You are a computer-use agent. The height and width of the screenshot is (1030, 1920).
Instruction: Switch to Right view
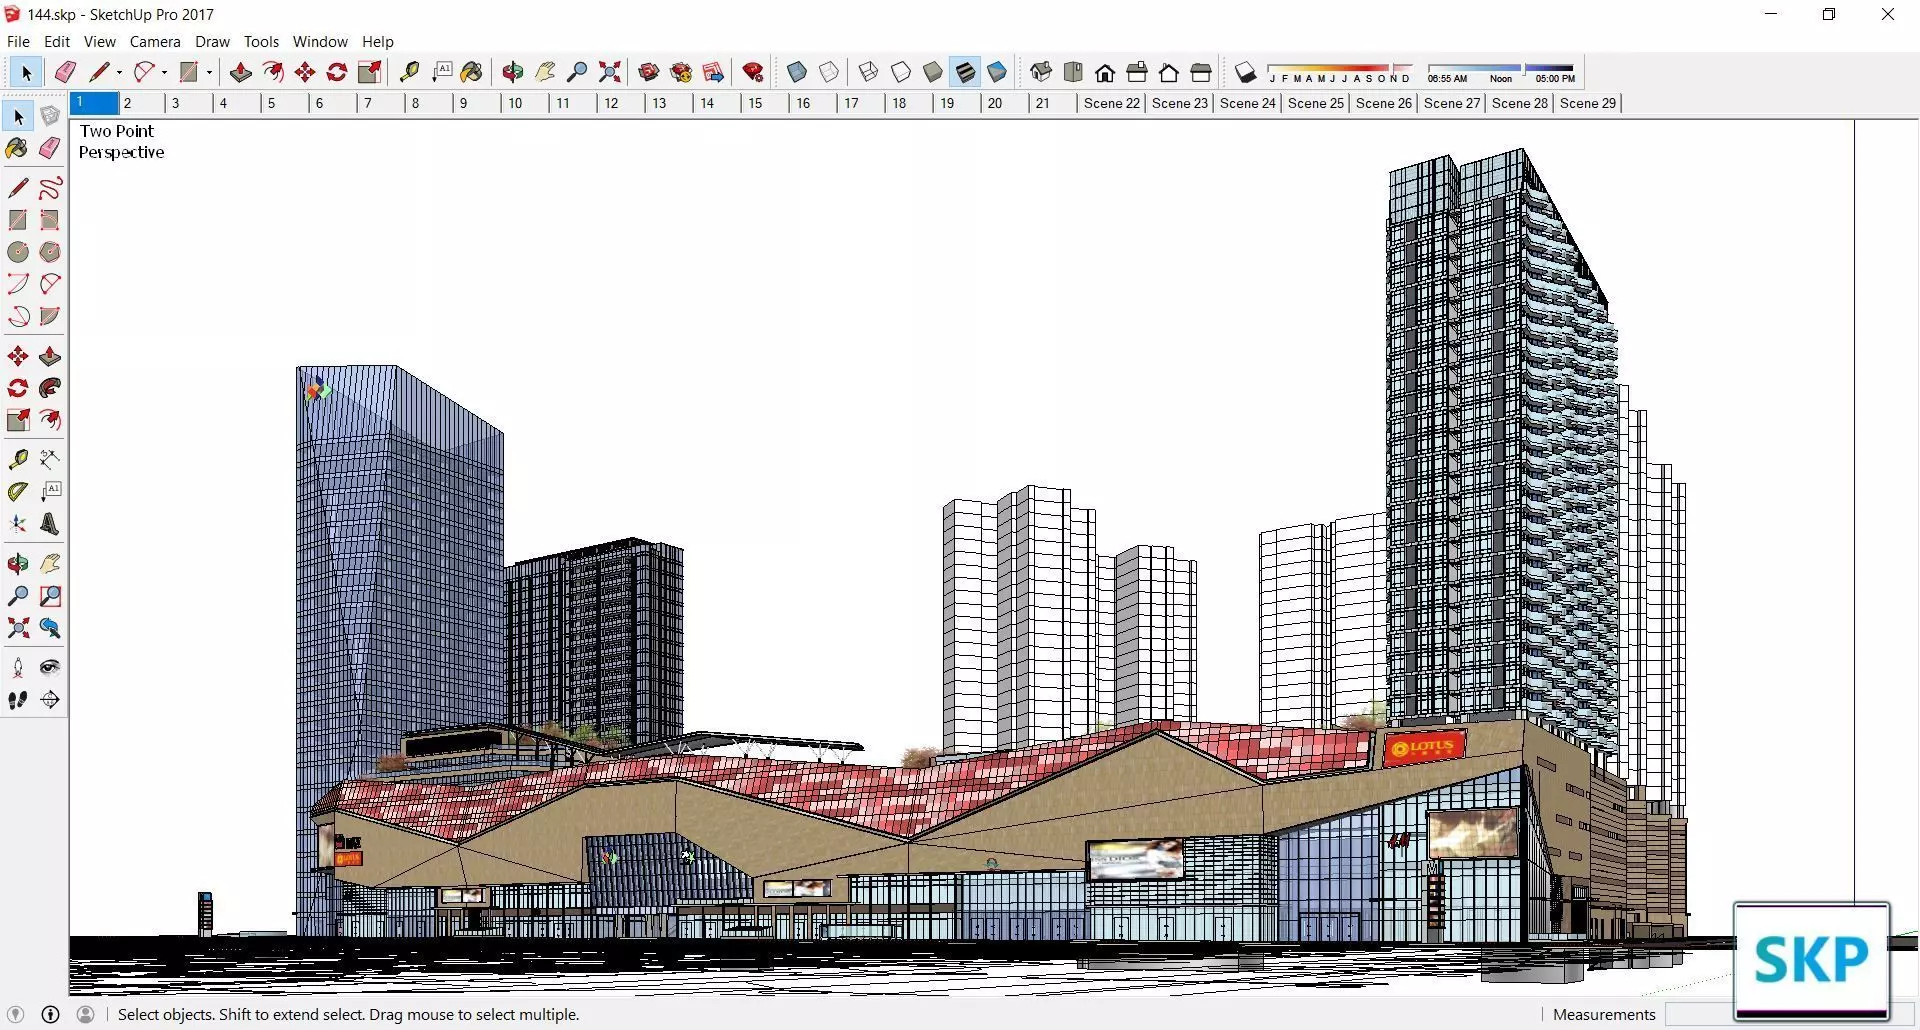[x=1137, y=72]
